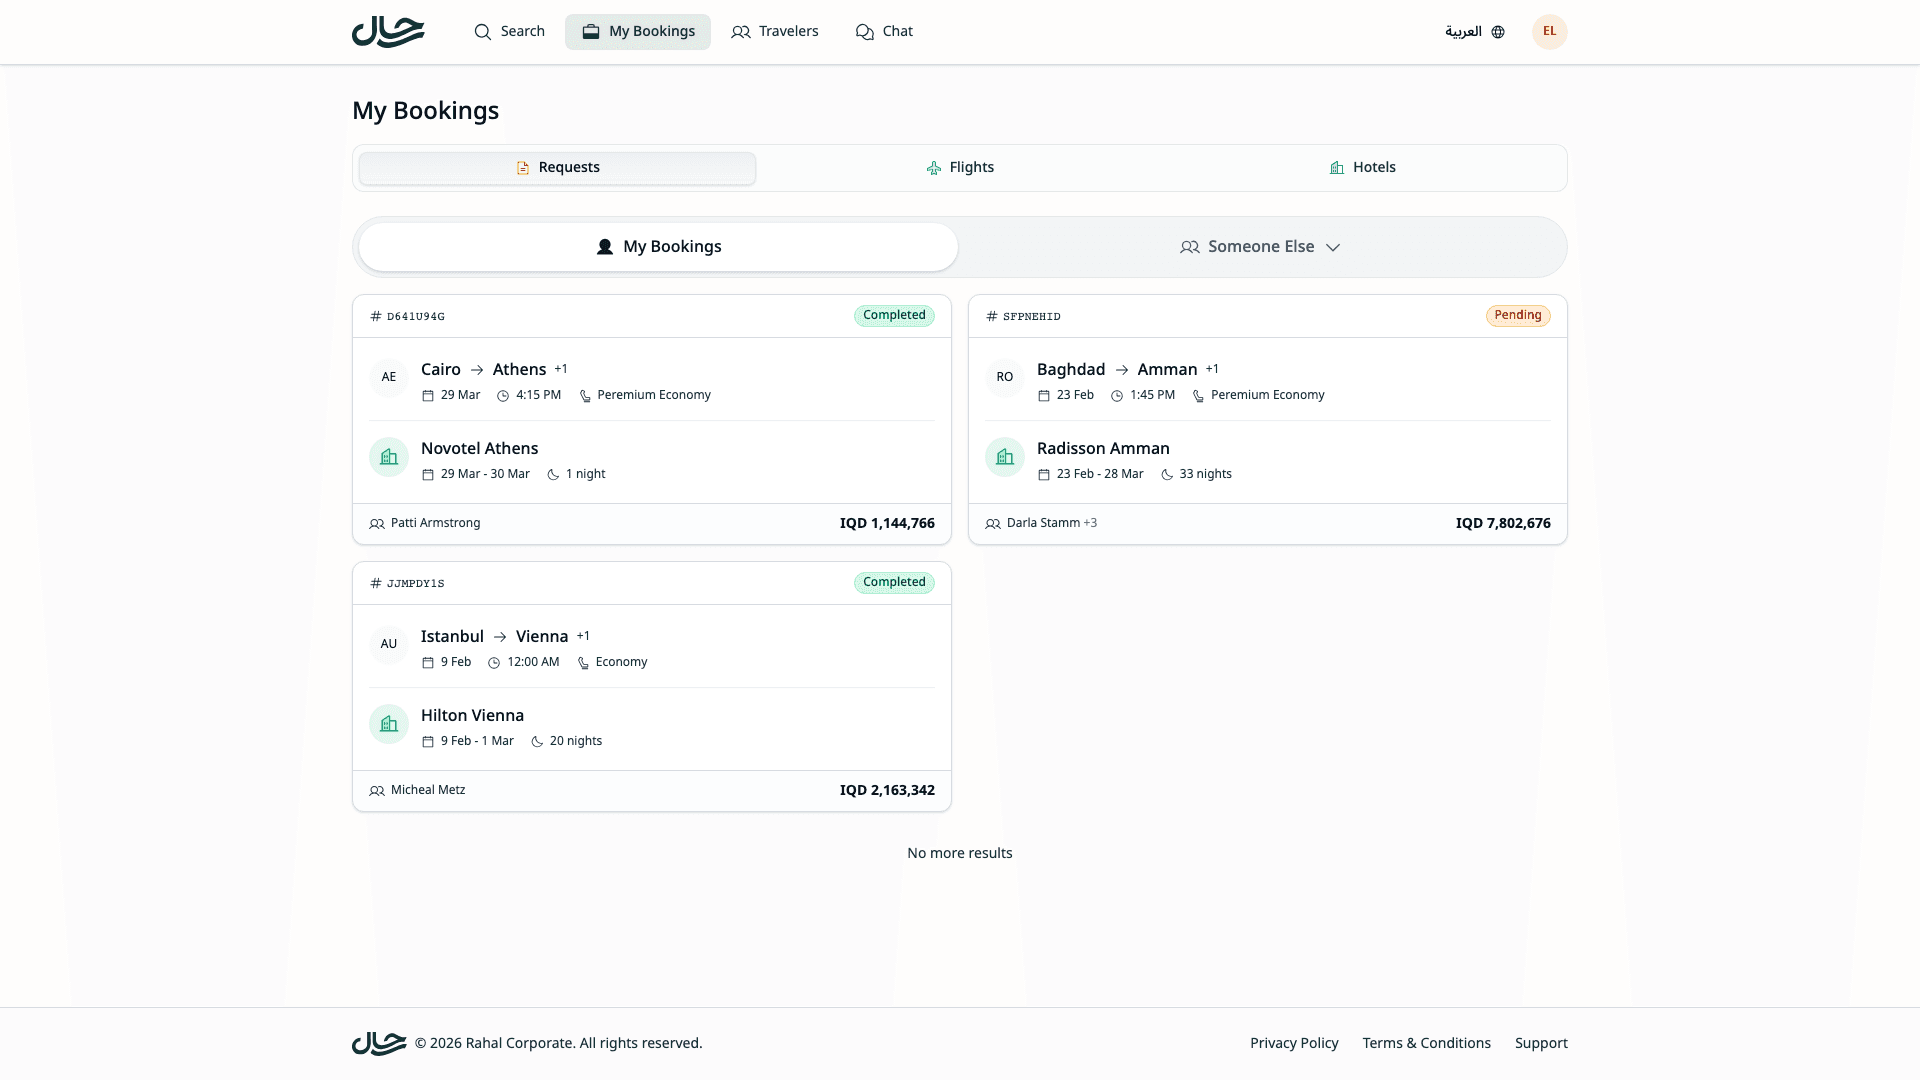Expand the Someone Else dropdown chevron
Image resolution: width=1920 pixels, height=1080 pixels.
pos(1334,247)
